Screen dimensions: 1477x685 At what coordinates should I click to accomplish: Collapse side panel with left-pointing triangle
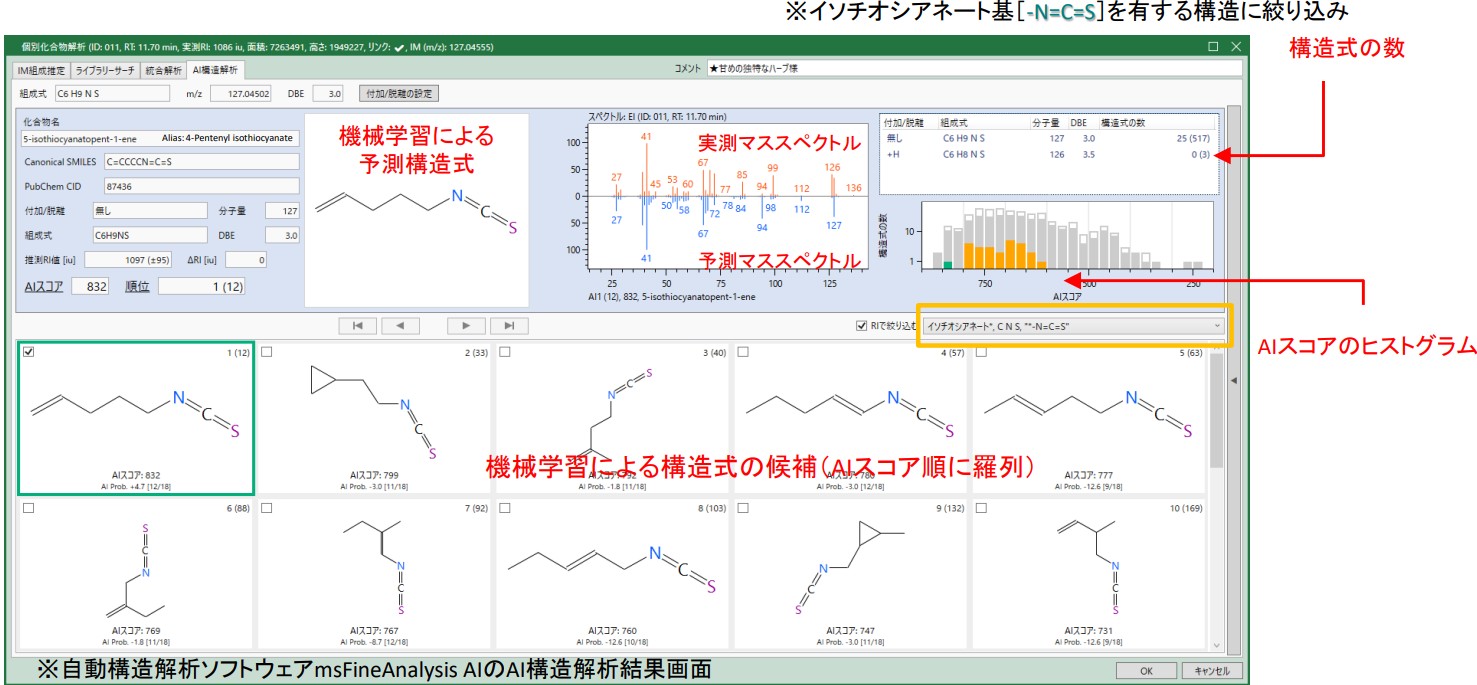tap(1232, 379)
